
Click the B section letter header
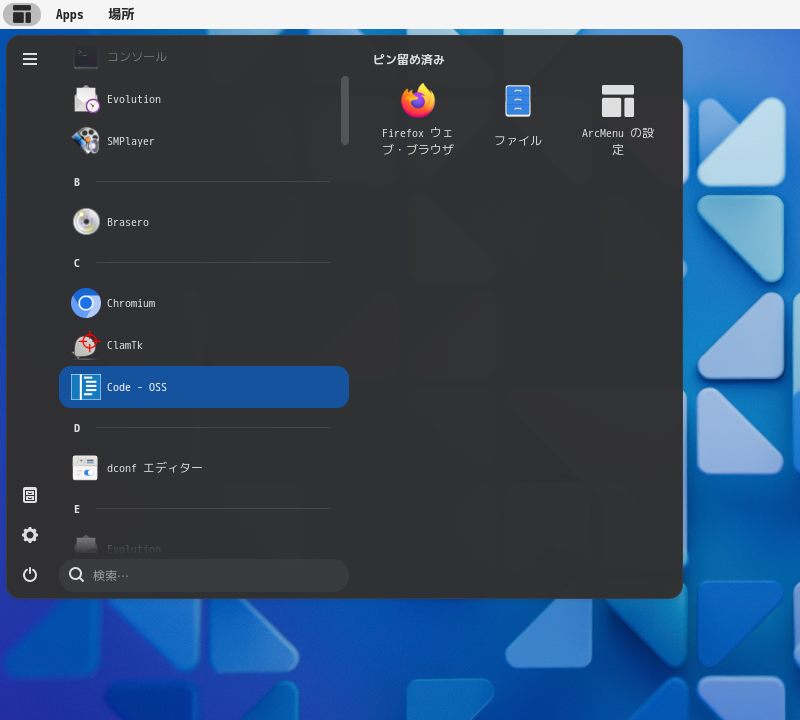pyautogui.click(x=77, y=182)
